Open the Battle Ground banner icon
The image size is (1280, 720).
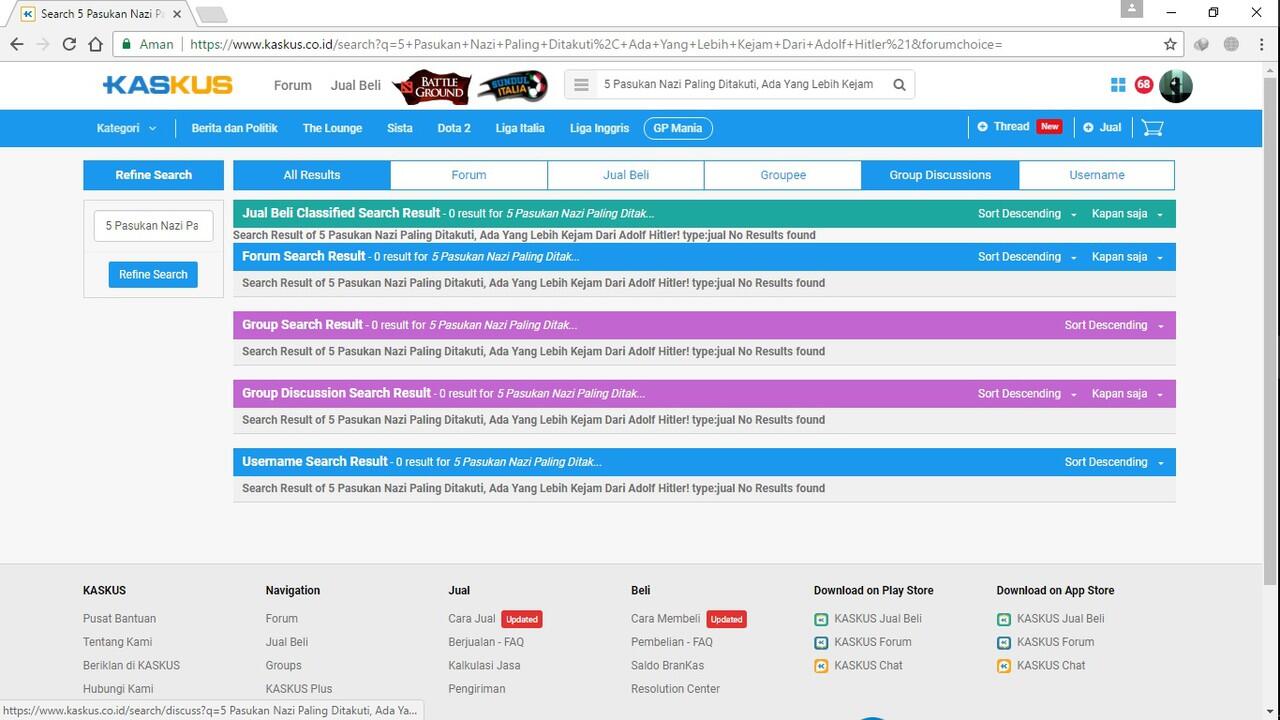pos(430,86)
